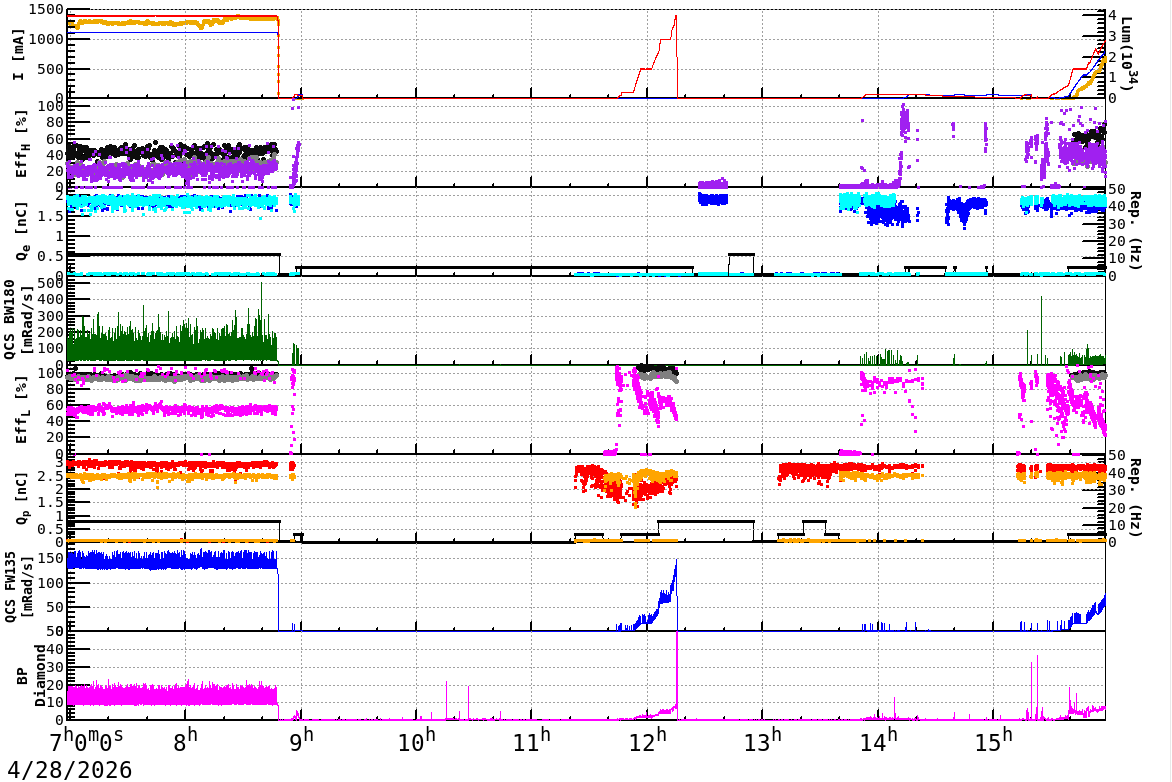Click the 14h time axis label
The image size is (1172, 782).
pyautogui.click(x=878, y=741)
